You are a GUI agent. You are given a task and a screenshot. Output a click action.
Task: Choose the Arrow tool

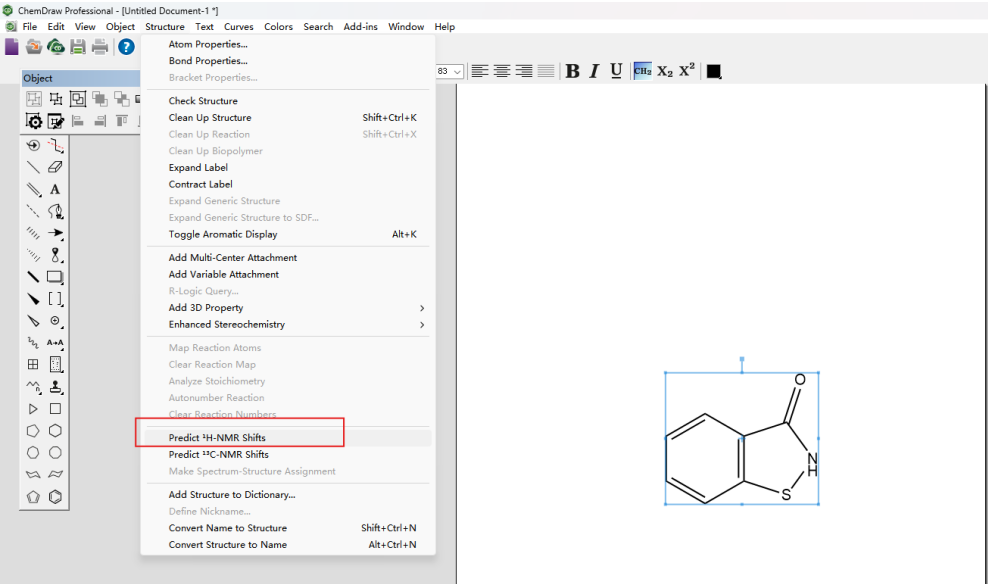click(x=55, y=233)
